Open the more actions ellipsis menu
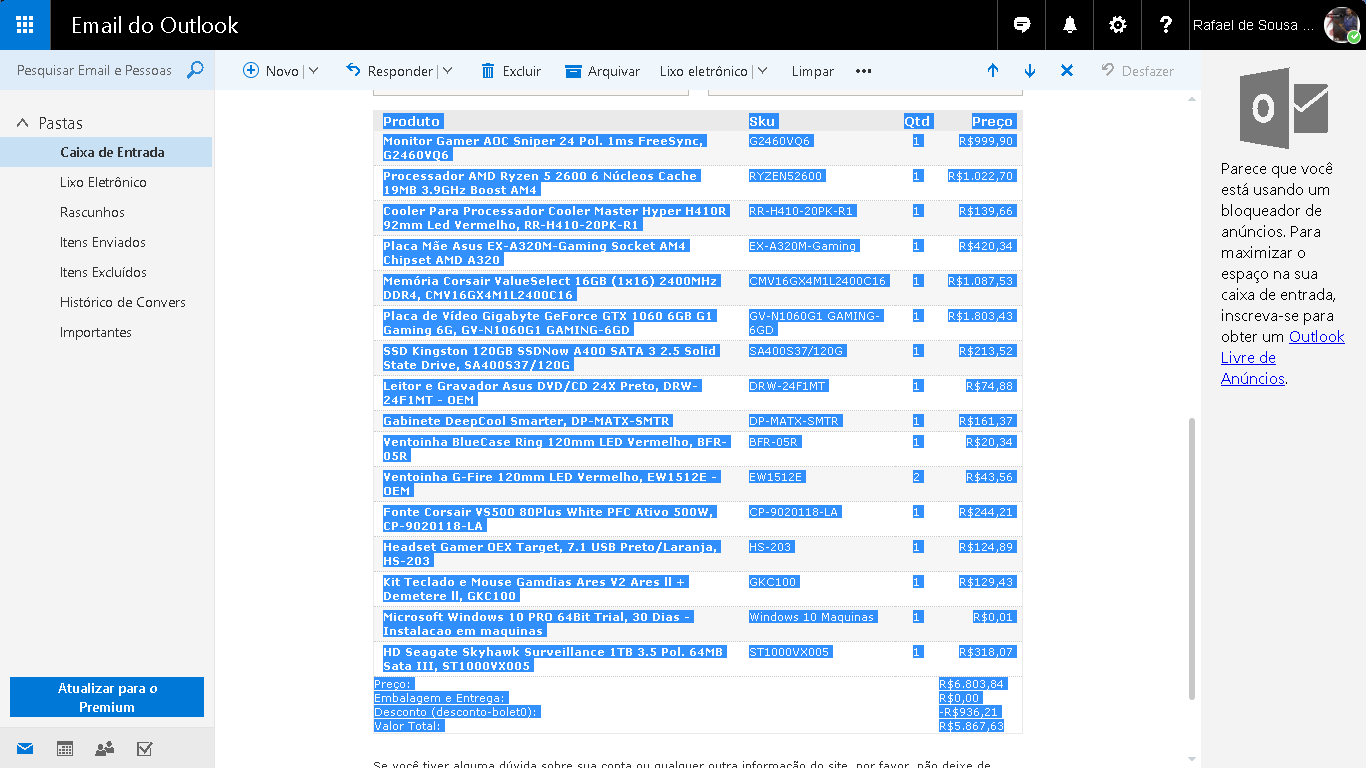The width and height of the screenshot is (1366, 768). (x=864, y=71)
